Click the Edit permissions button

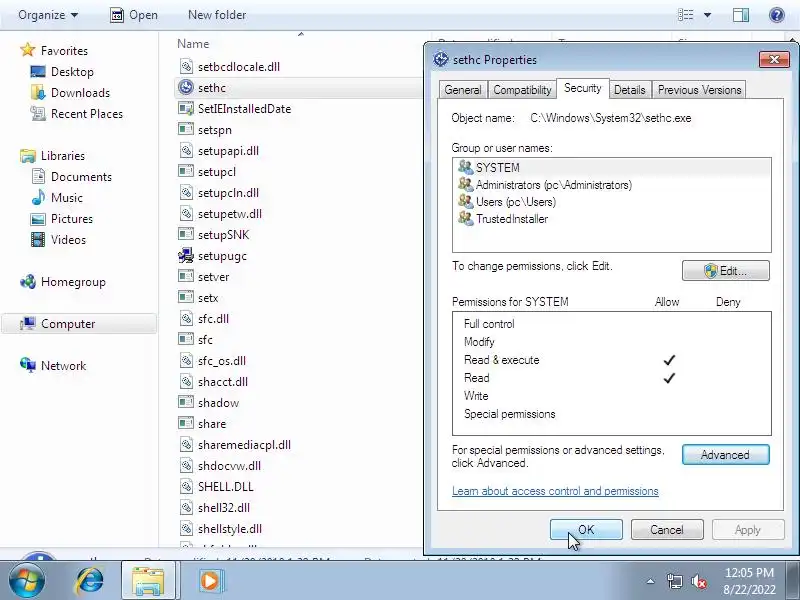726,270
